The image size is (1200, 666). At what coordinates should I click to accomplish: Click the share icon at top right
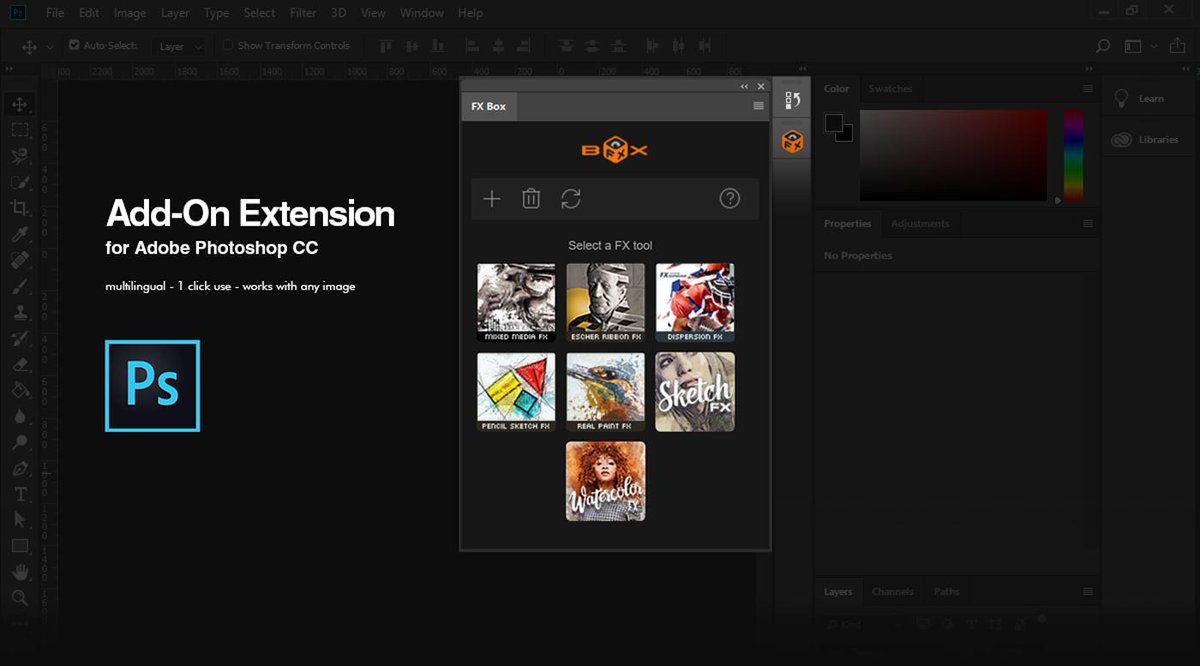pos(1178,46)
